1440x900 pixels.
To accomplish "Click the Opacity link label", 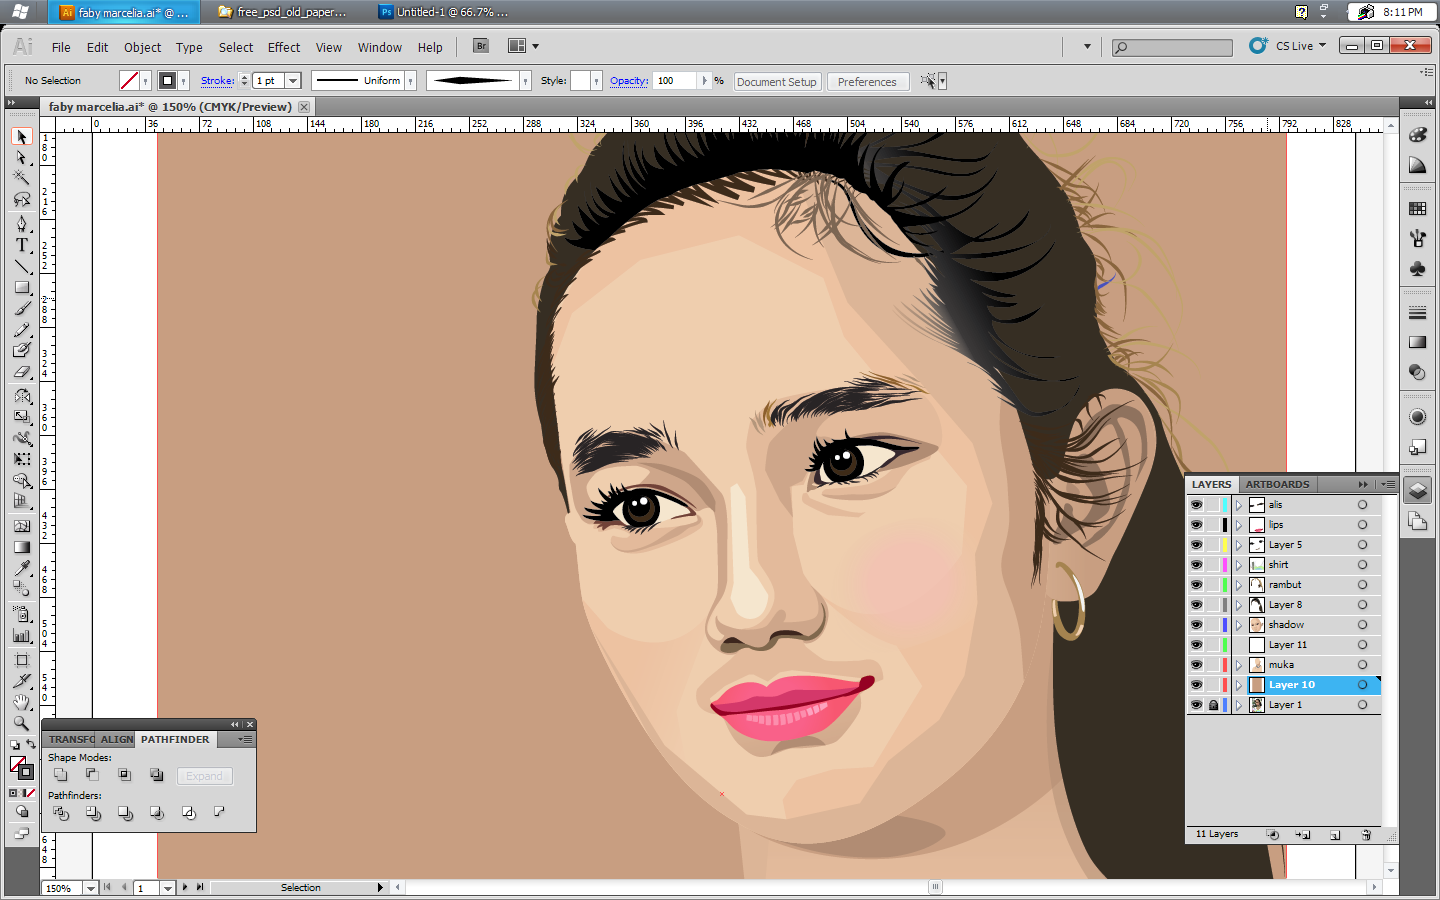I will pyautogui.click(x=629, y=81).
